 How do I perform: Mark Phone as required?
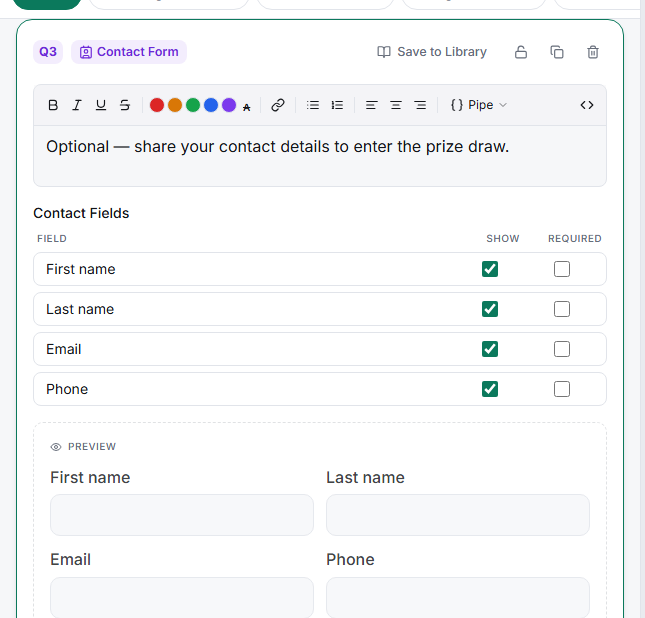tap(562, 389)
